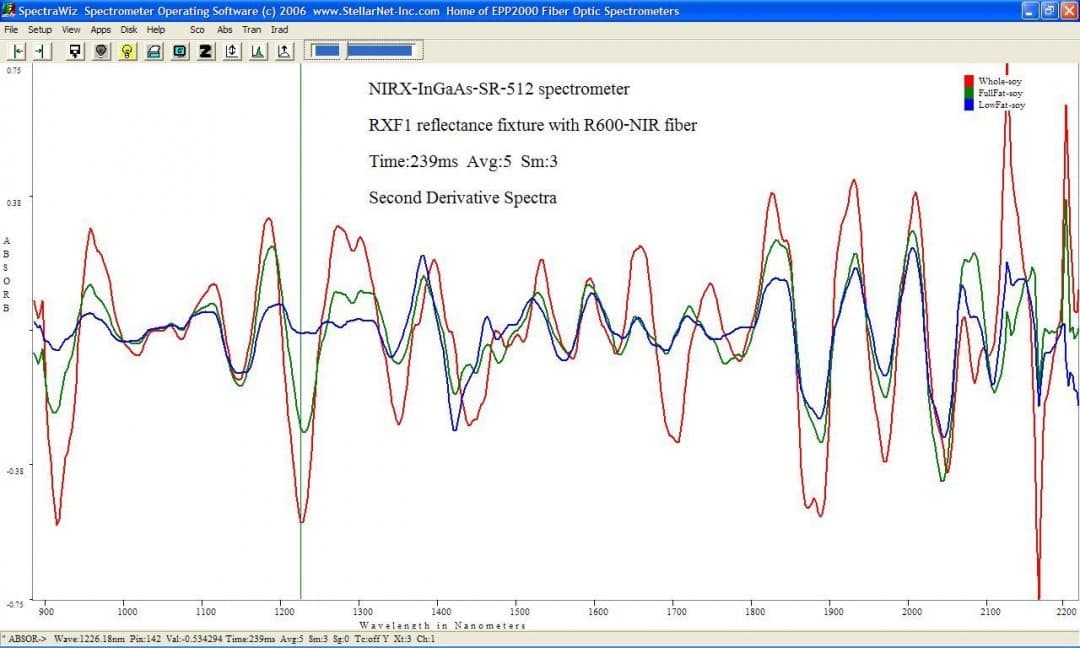Click the red Whole-soy legend swatch

click(968, 81)
